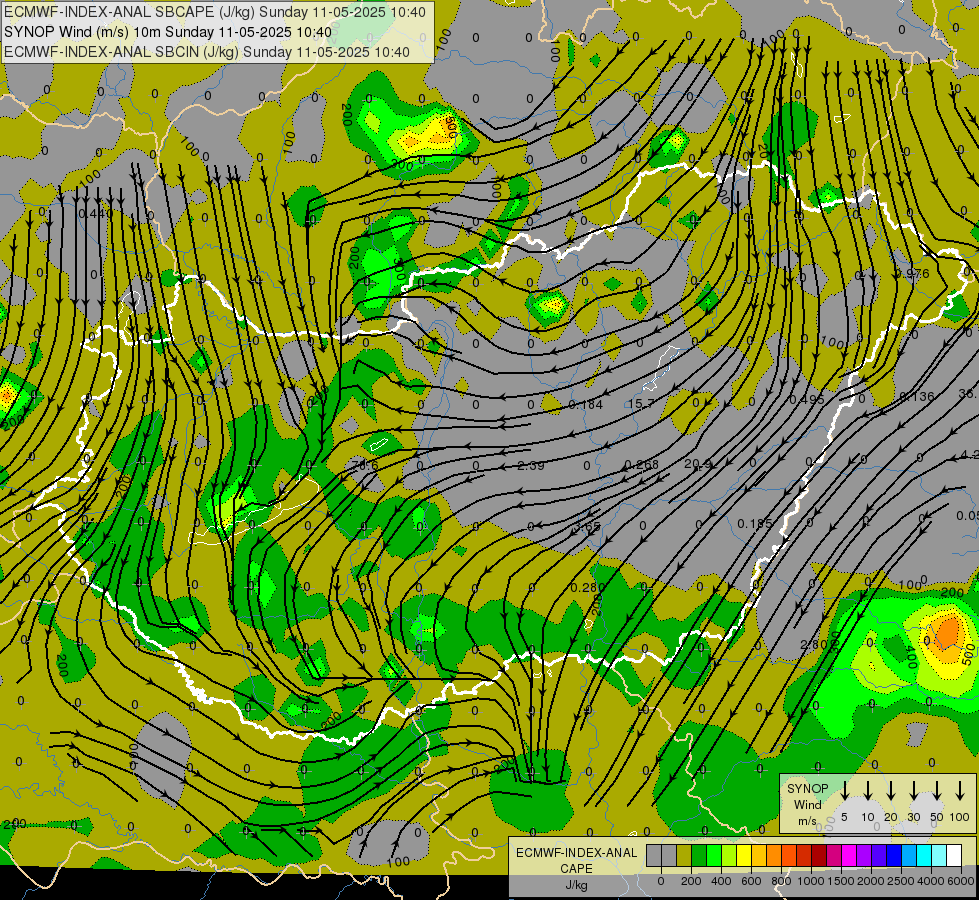
Task: Click the 2.80 value on the map
Action: click(x=814, y=644)
